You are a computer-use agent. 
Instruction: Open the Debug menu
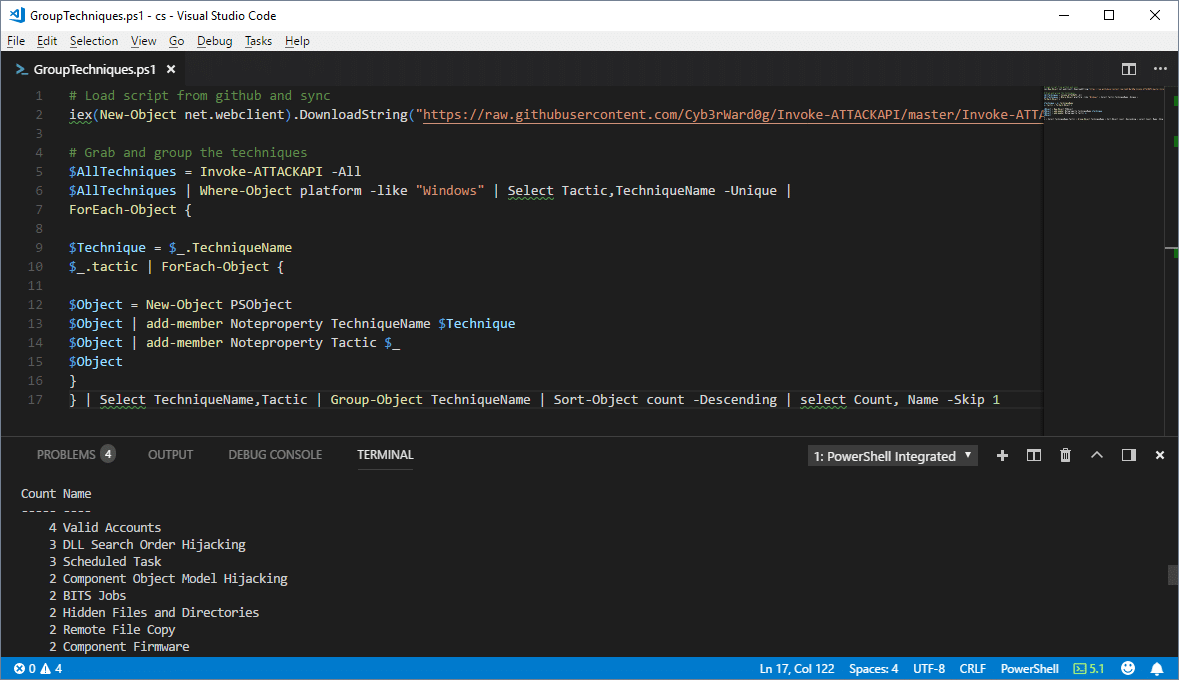click(x=214, y=41)
